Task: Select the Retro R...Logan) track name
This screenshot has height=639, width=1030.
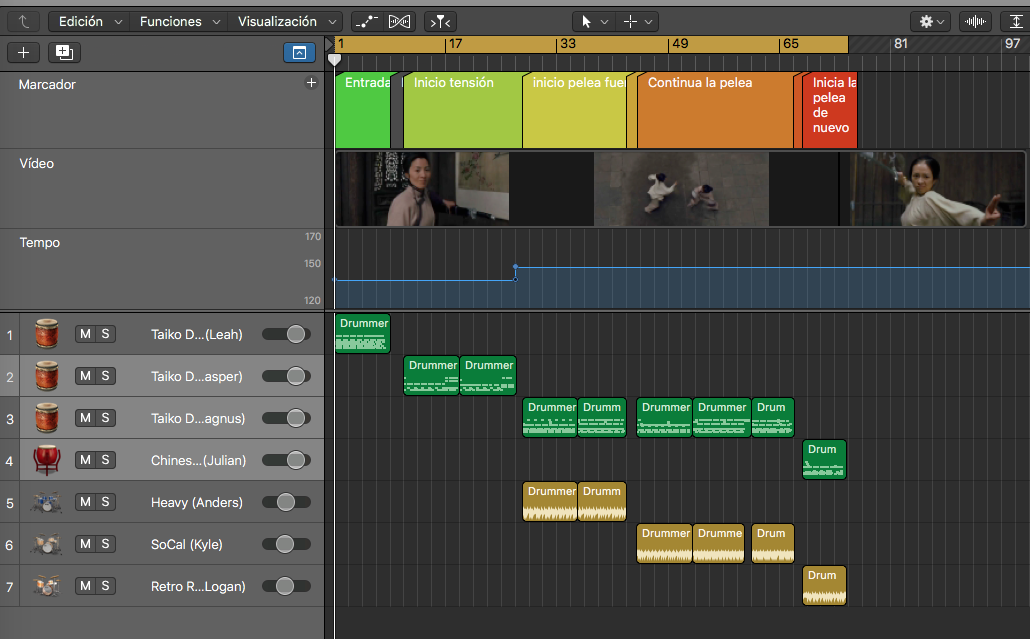Action: pyautogui.click(x=198, y=586)
